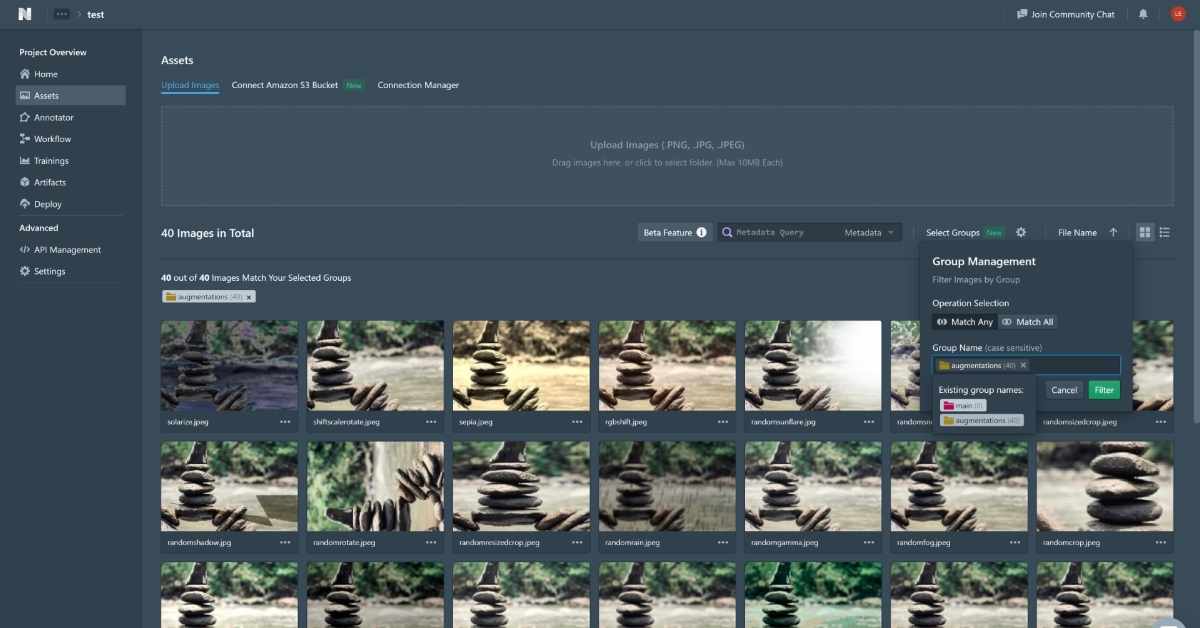This screenshot has width=1200, height=628.
Task: Switch to Connection Manager tab
Action: tap(418, 85)
